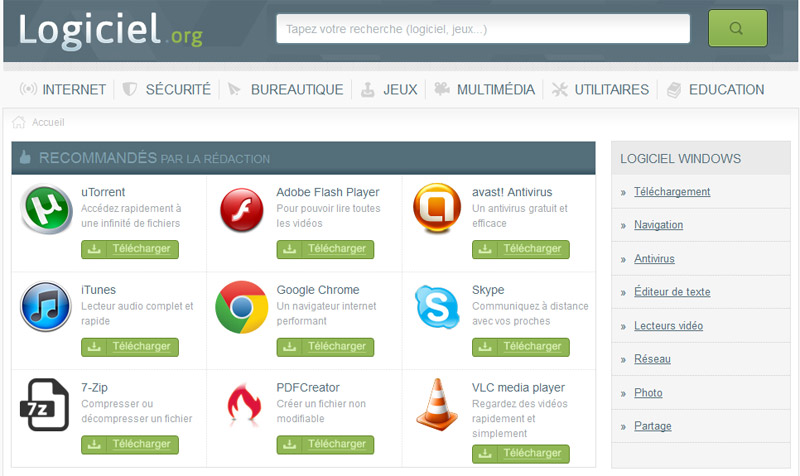800x476 pixels.
Task: Click the Skype title text
Action: [488, 290]
